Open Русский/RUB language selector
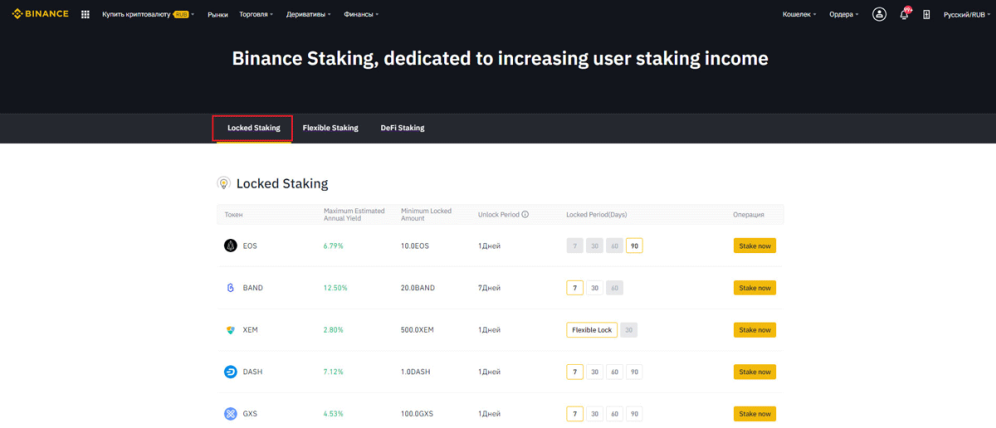Screen dimensions: 996x428 967,14
